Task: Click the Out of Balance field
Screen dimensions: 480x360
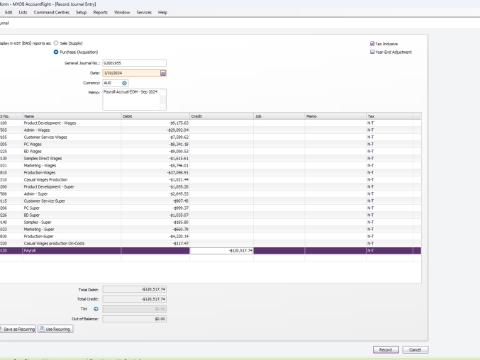Action: pos(134,319)
